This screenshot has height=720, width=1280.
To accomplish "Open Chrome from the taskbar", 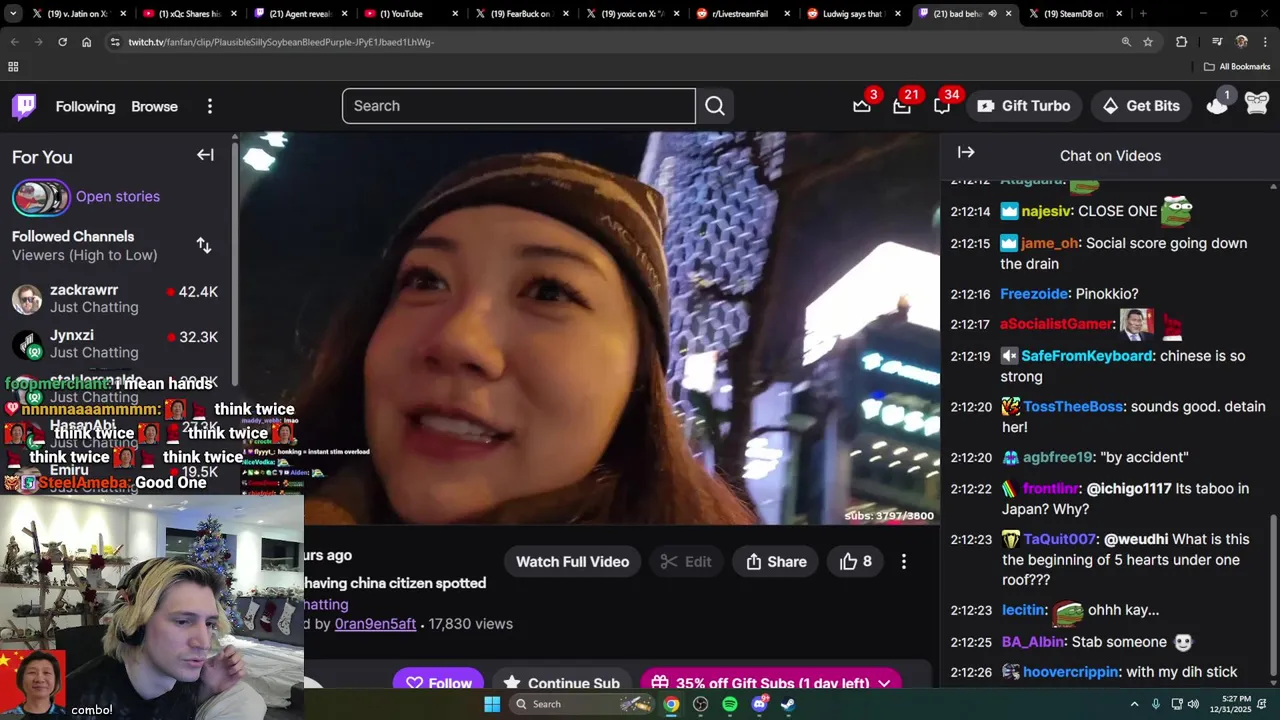I will click(671, 704).
